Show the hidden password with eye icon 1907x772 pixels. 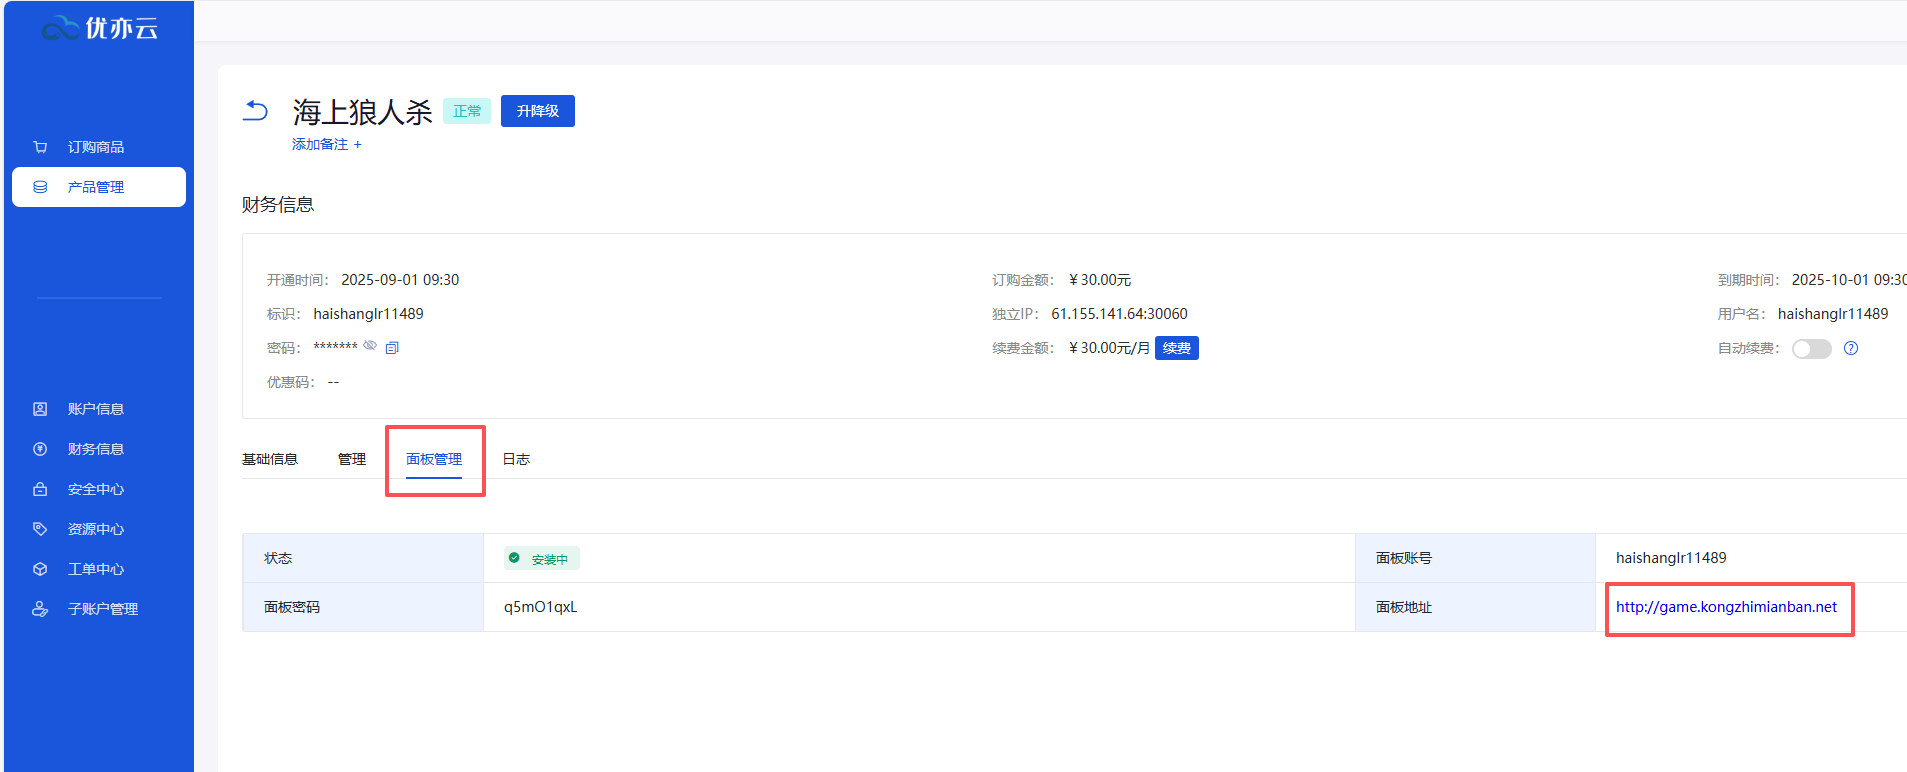tap(370, 346)
